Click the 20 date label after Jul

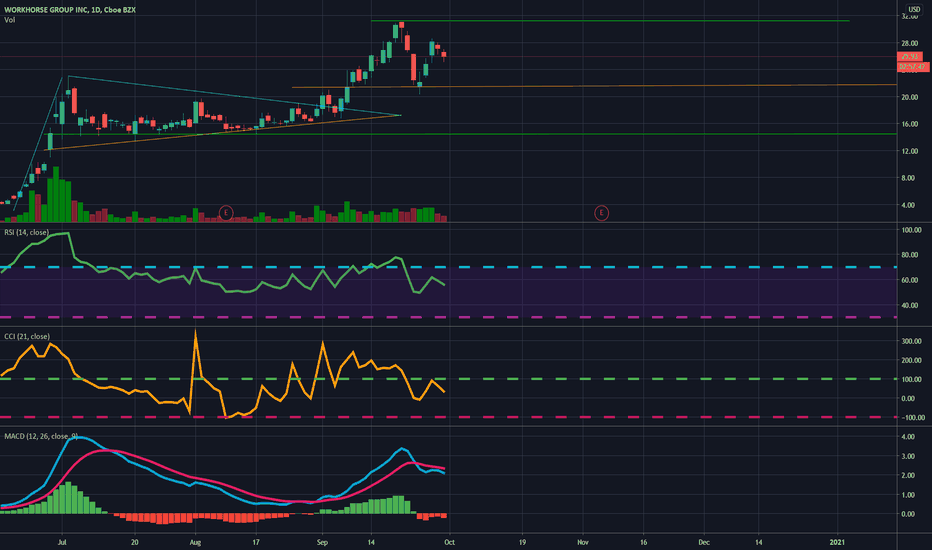click(134, 542)
